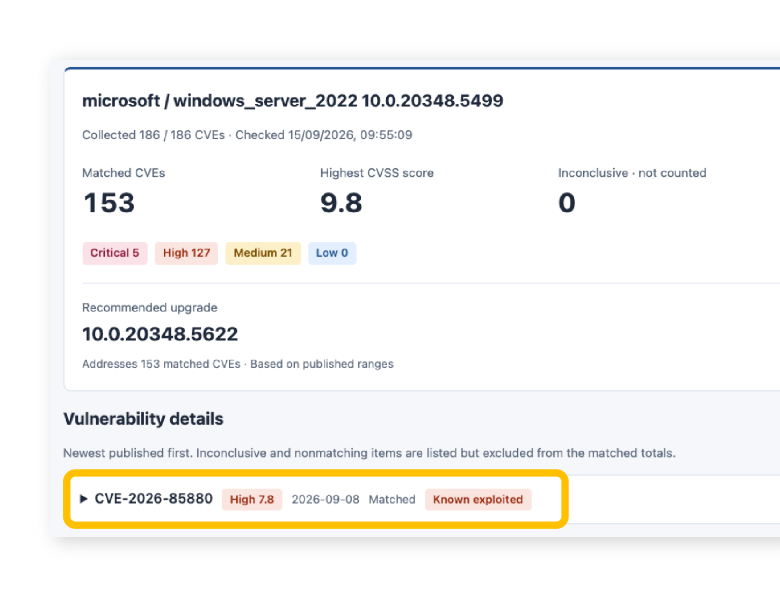This screenshot has height=600, width=780.
Task: Click the Matched CVEs value 153
Action: 109,203
